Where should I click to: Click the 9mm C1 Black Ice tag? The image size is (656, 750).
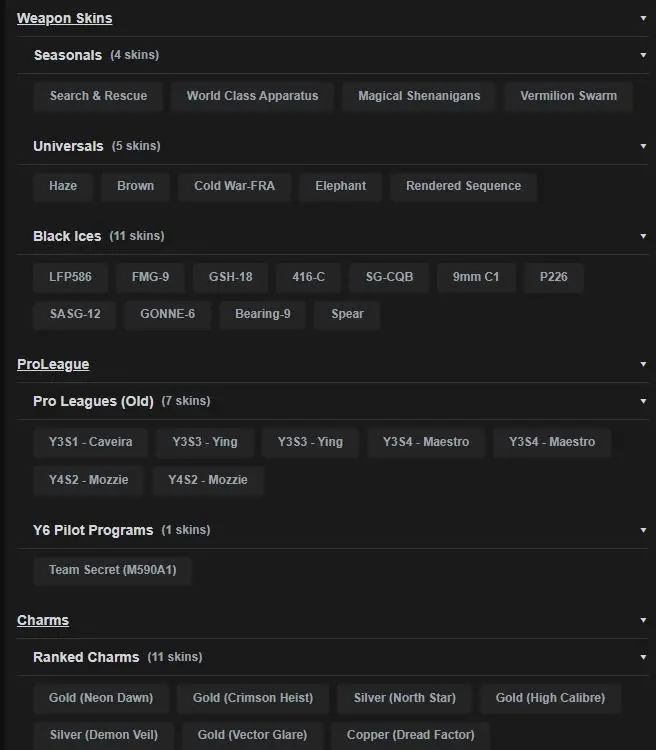click(476, 277)
